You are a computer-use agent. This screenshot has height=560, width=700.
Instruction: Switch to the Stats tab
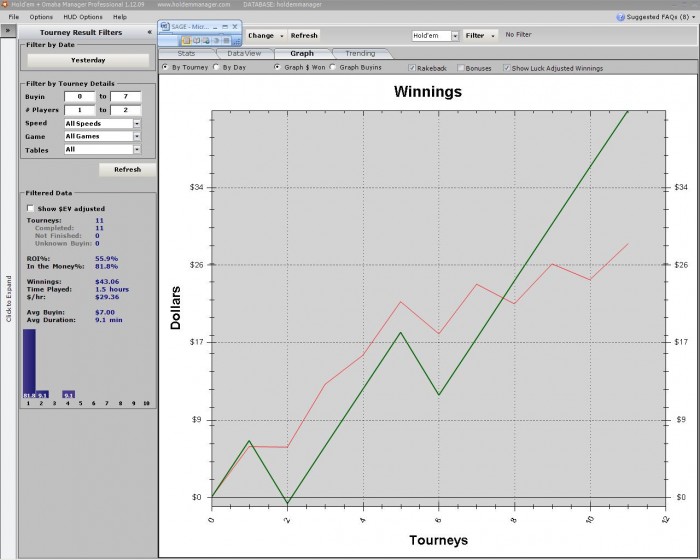(x=186, y=54)
